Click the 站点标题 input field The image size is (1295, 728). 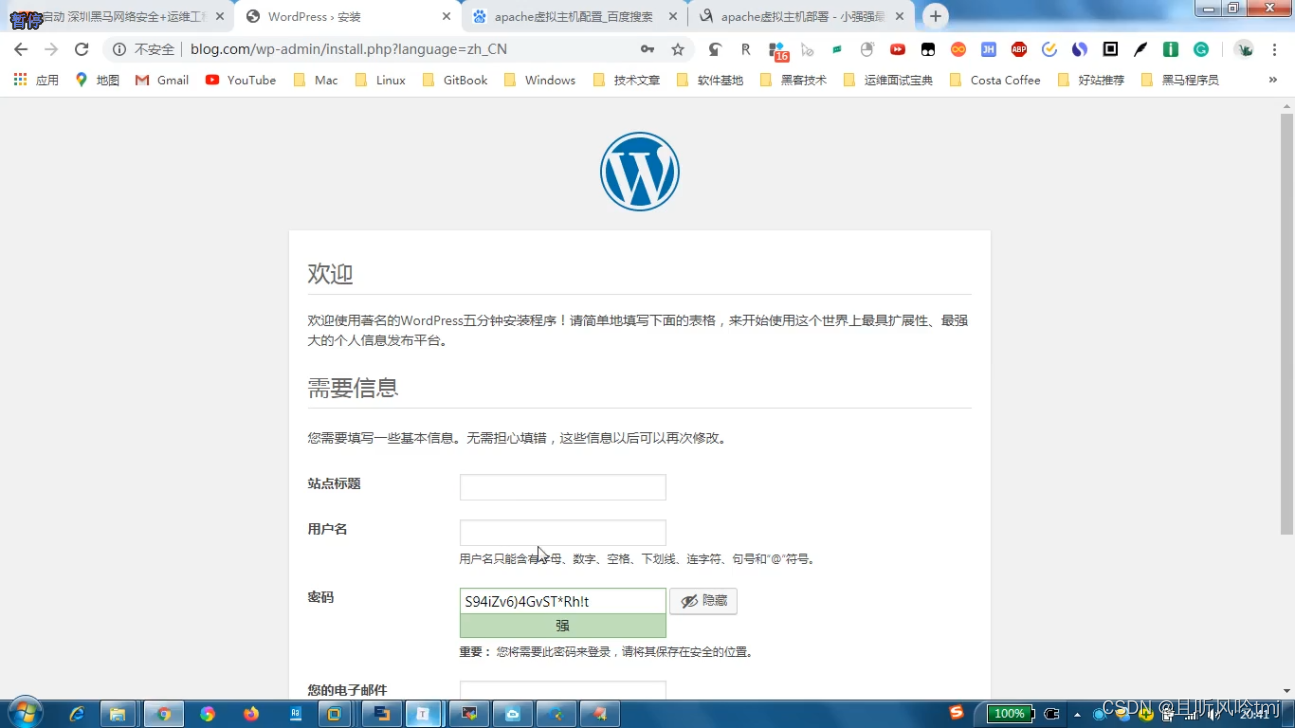point(562,487)
